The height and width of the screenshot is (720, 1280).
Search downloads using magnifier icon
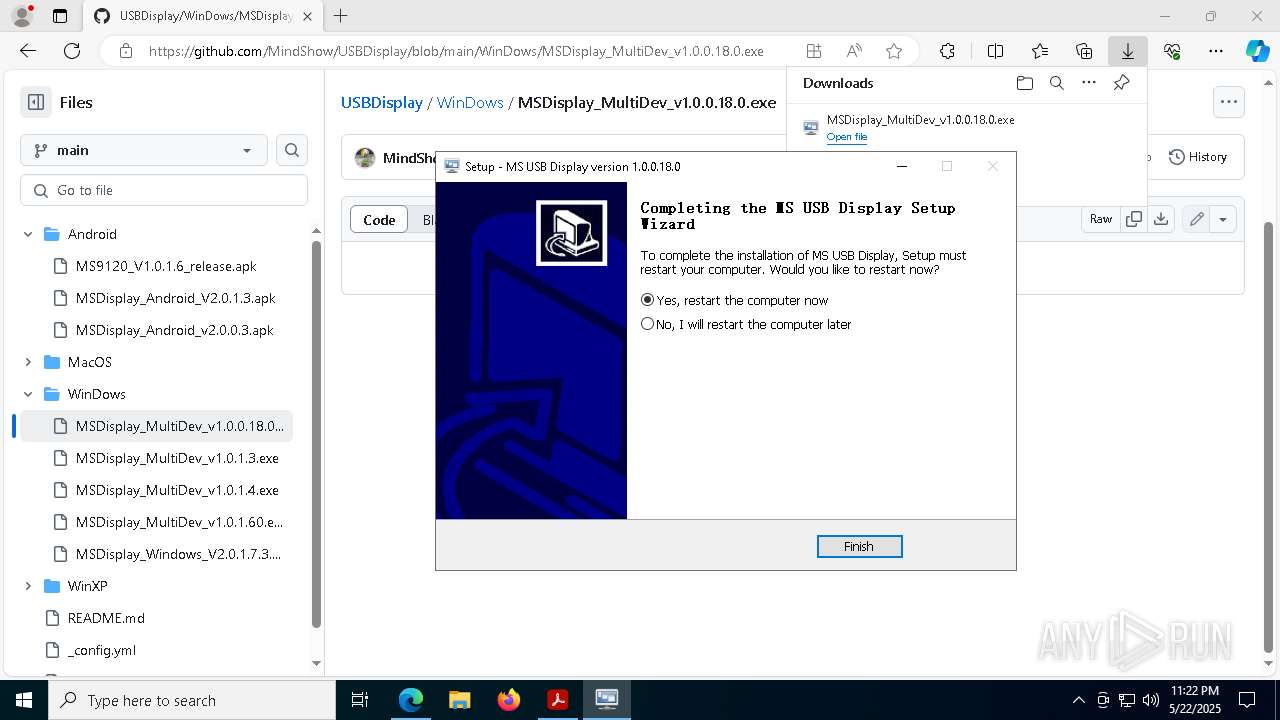1056,83
